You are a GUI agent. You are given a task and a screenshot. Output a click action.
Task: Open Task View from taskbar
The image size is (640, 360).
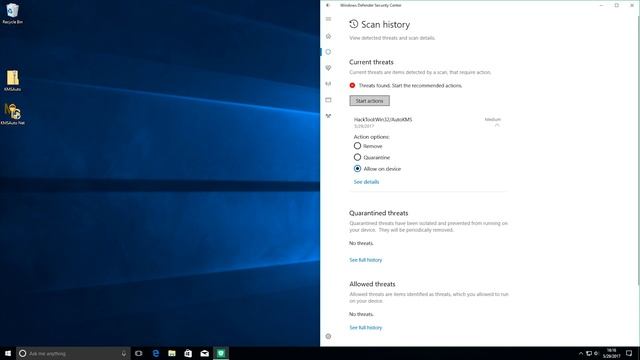click(139, 353)
